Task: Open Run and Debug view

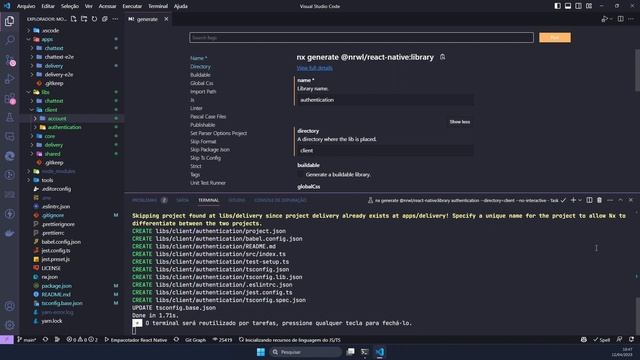Action: (9, 79)
